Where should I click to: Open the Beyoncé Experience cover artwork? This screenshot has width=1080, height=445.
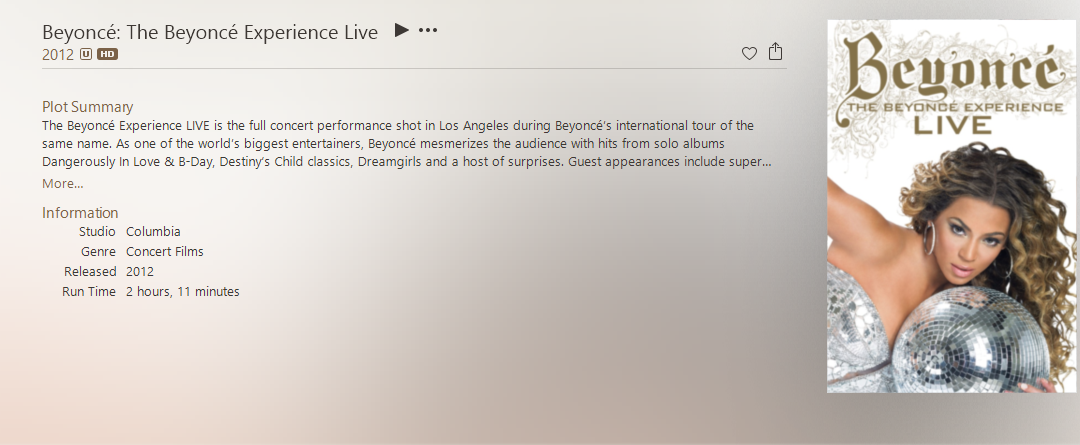[x=951, y=206]
